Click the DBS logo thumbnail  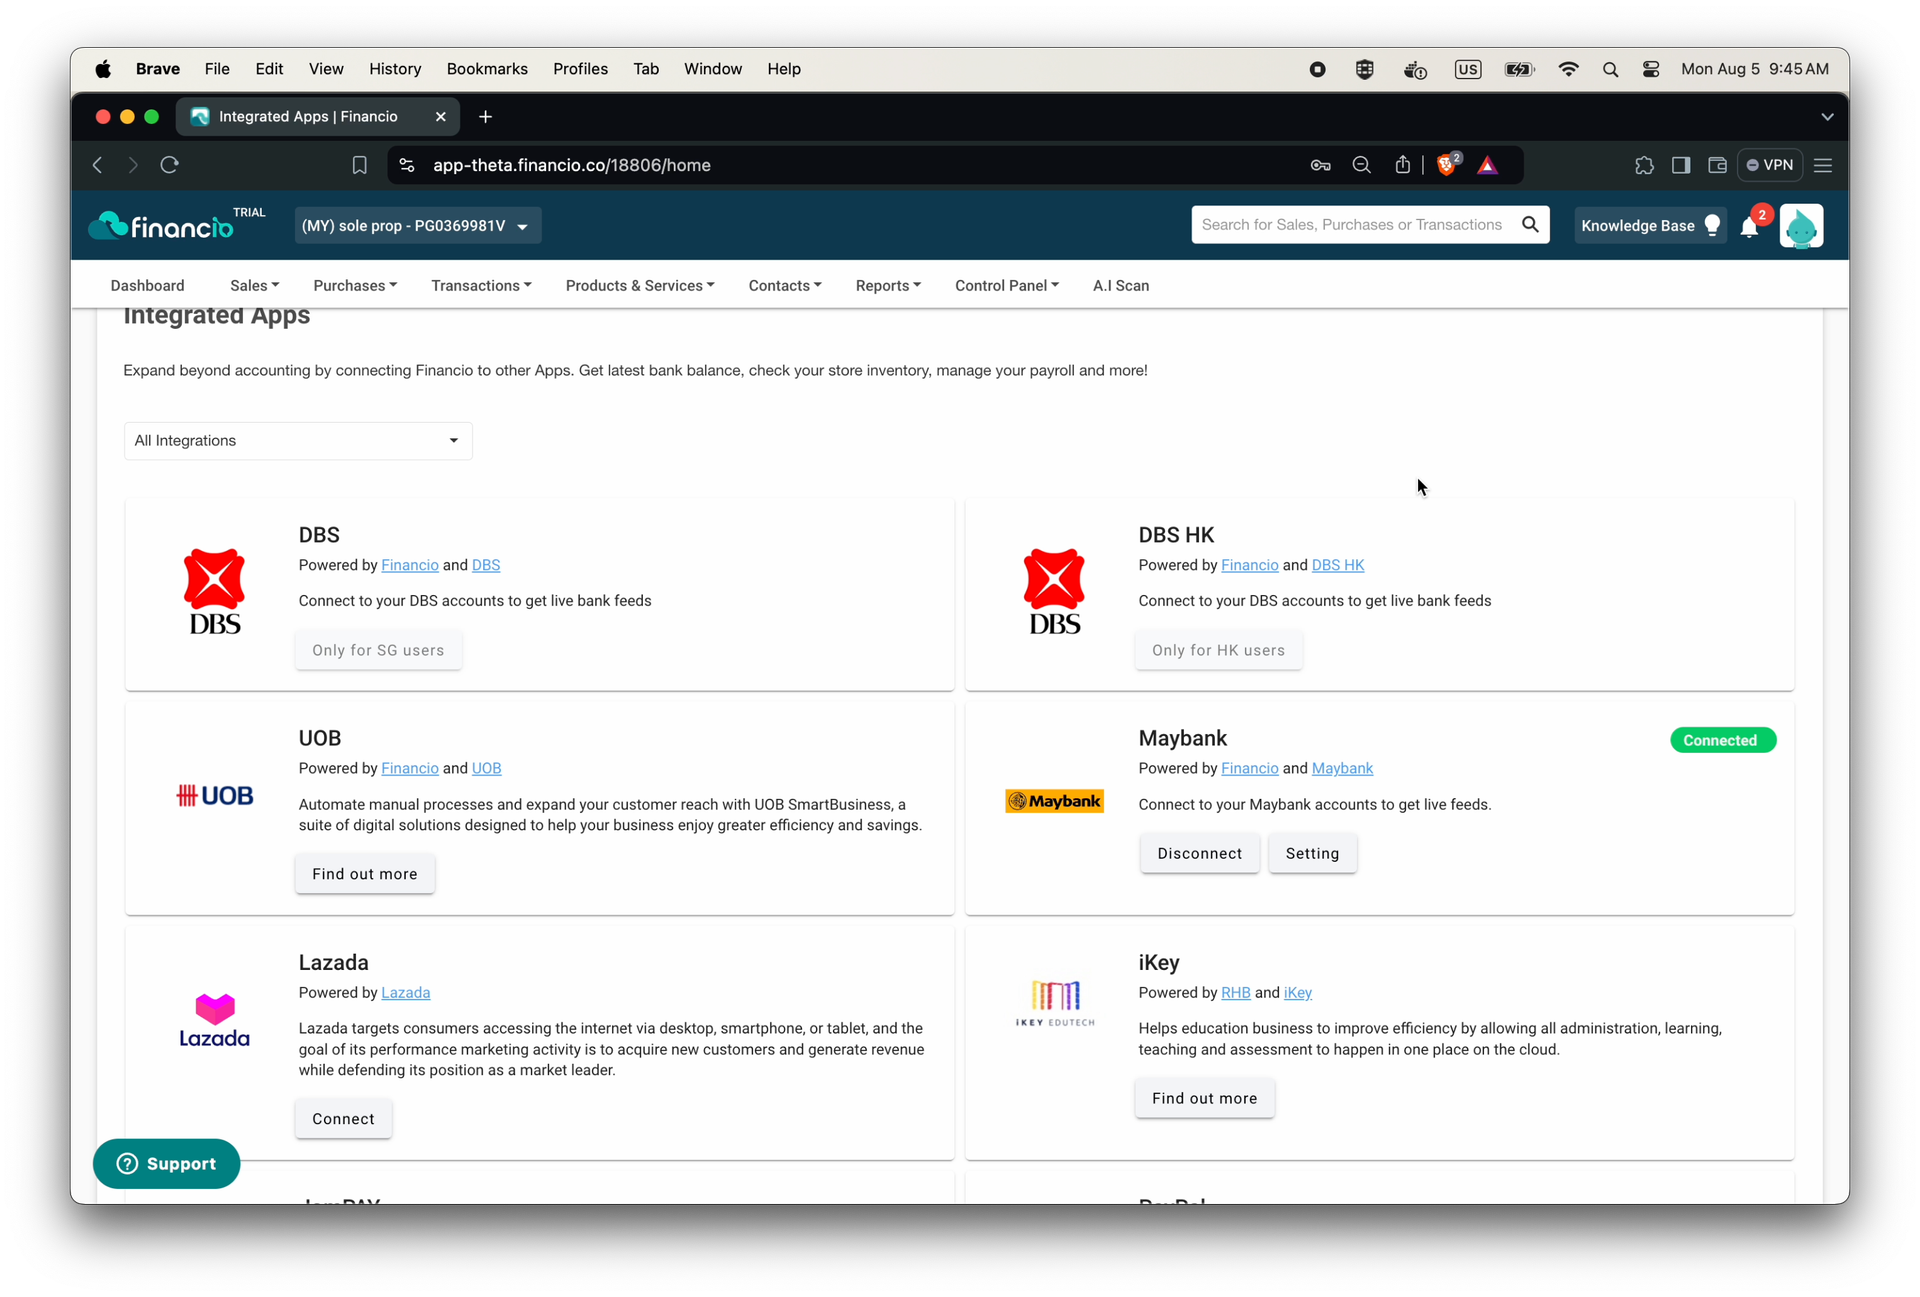point(214,591)
